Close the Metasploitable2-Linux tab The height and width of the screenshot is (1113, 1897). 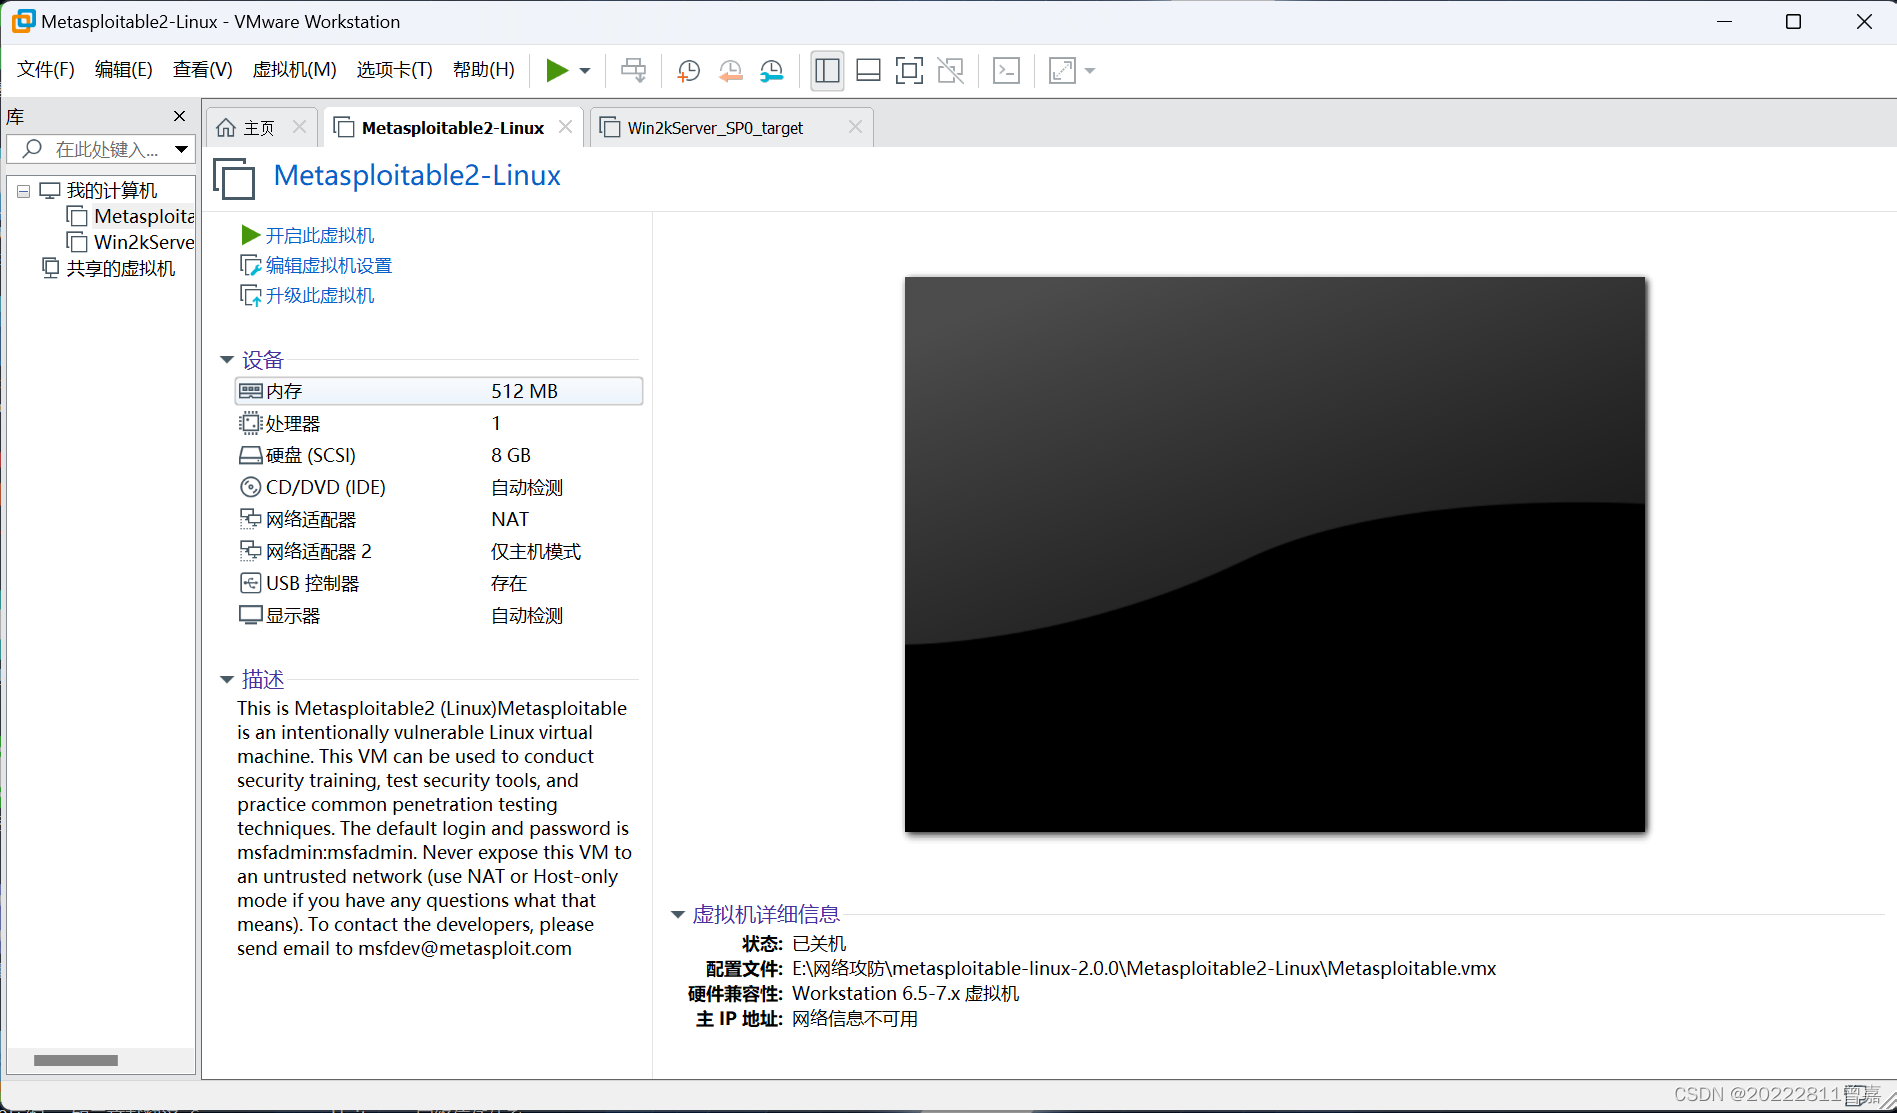click(x=565, y=127)
